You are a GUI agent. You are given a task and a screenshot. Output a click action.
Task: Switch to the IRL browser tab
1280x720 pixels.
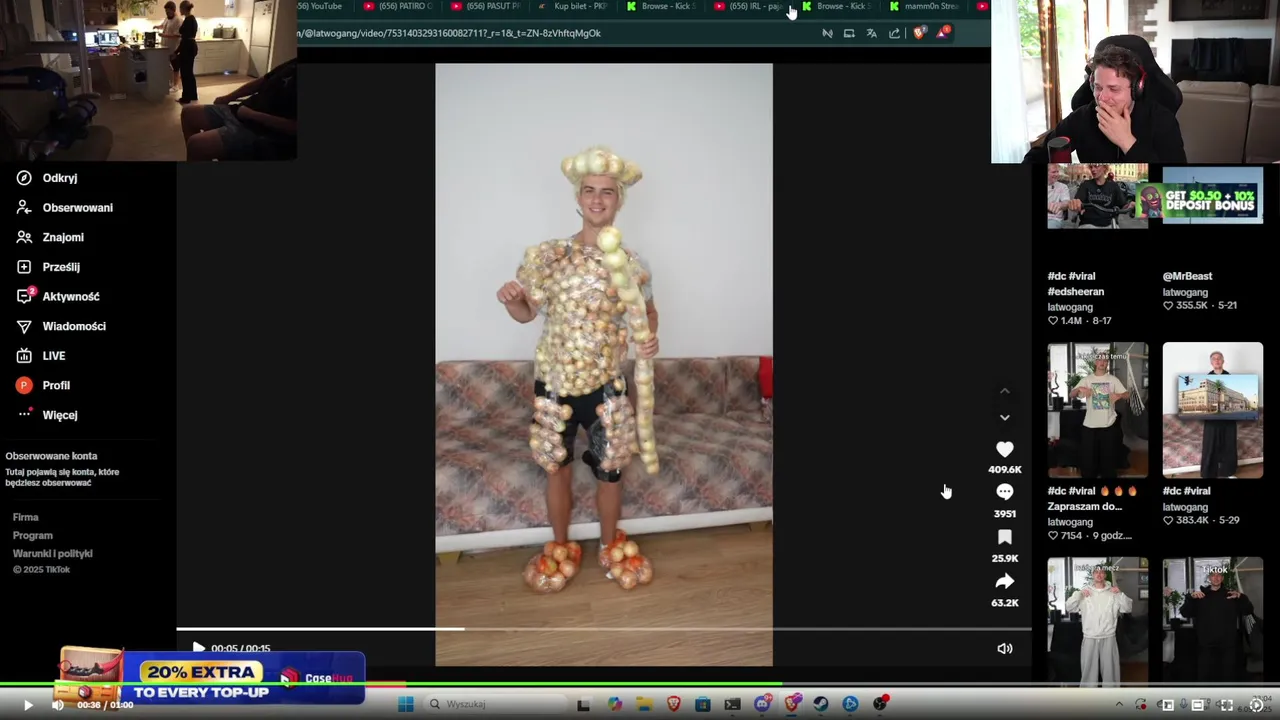[x=749, y=6]
